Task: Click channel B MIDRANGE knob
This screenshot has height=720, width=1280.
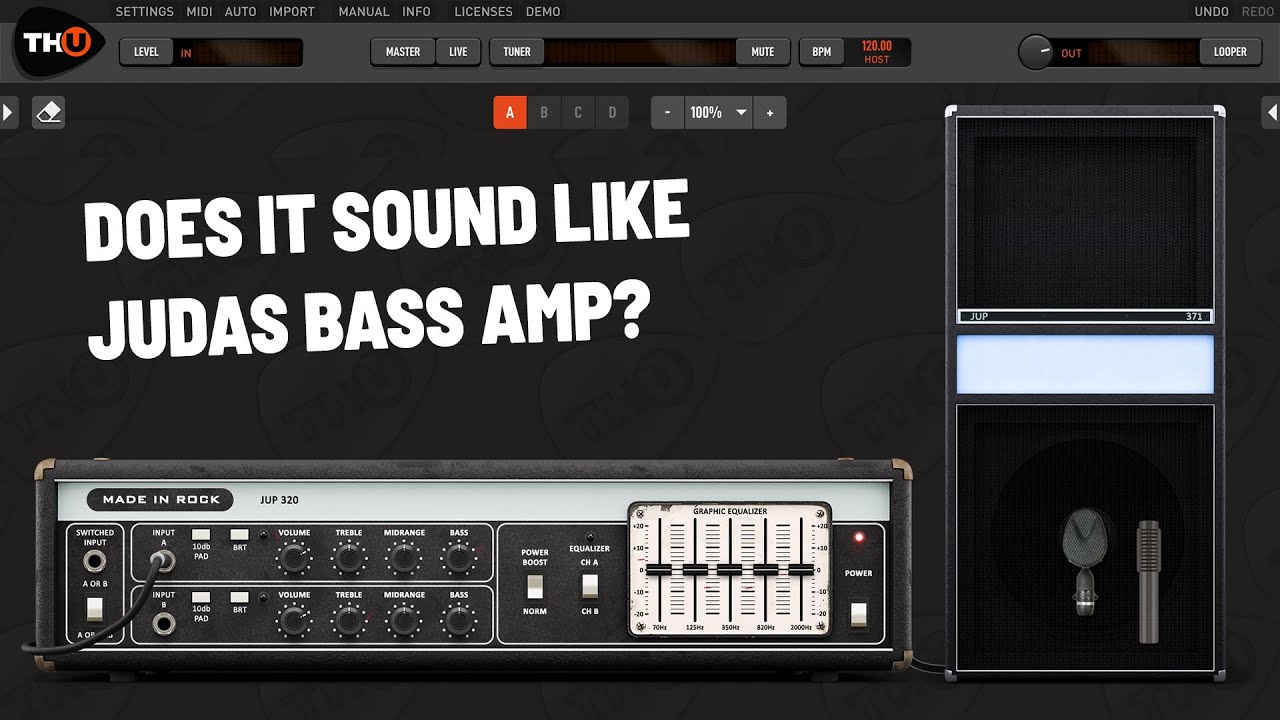Action: click(x=403, y=621)
